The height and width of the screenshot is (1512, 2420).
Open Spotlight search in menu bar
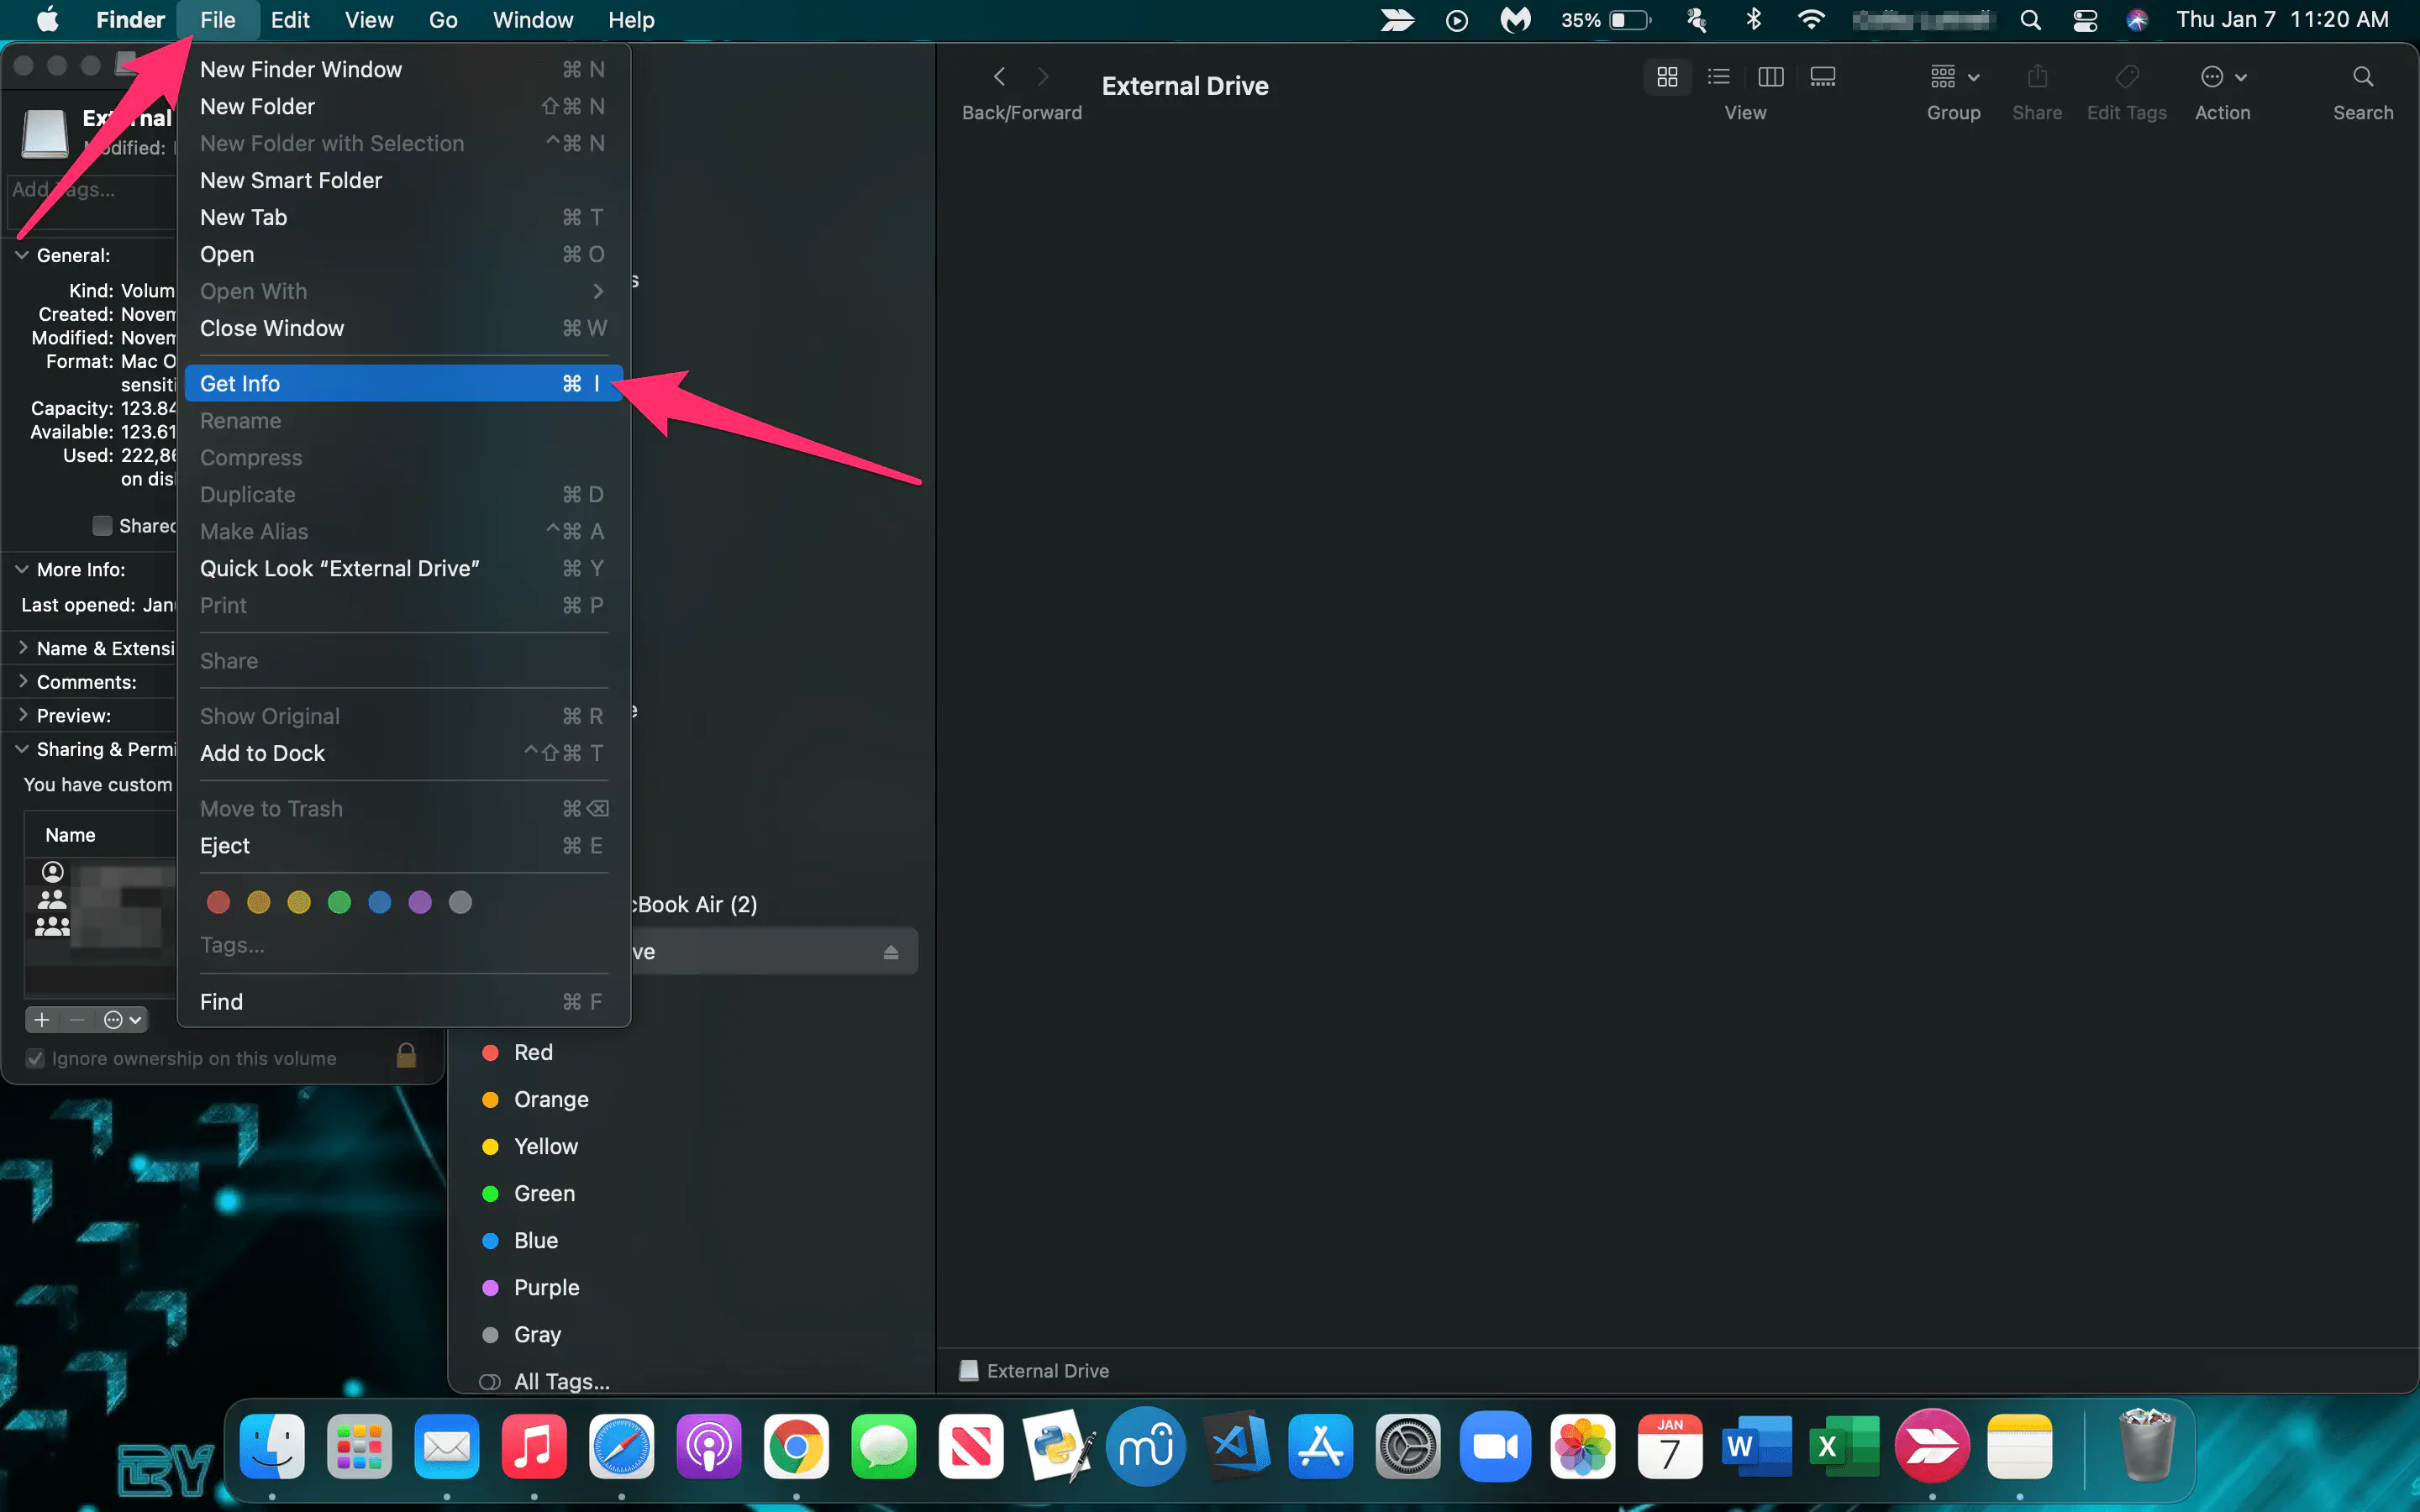(x=2030, y=20)
